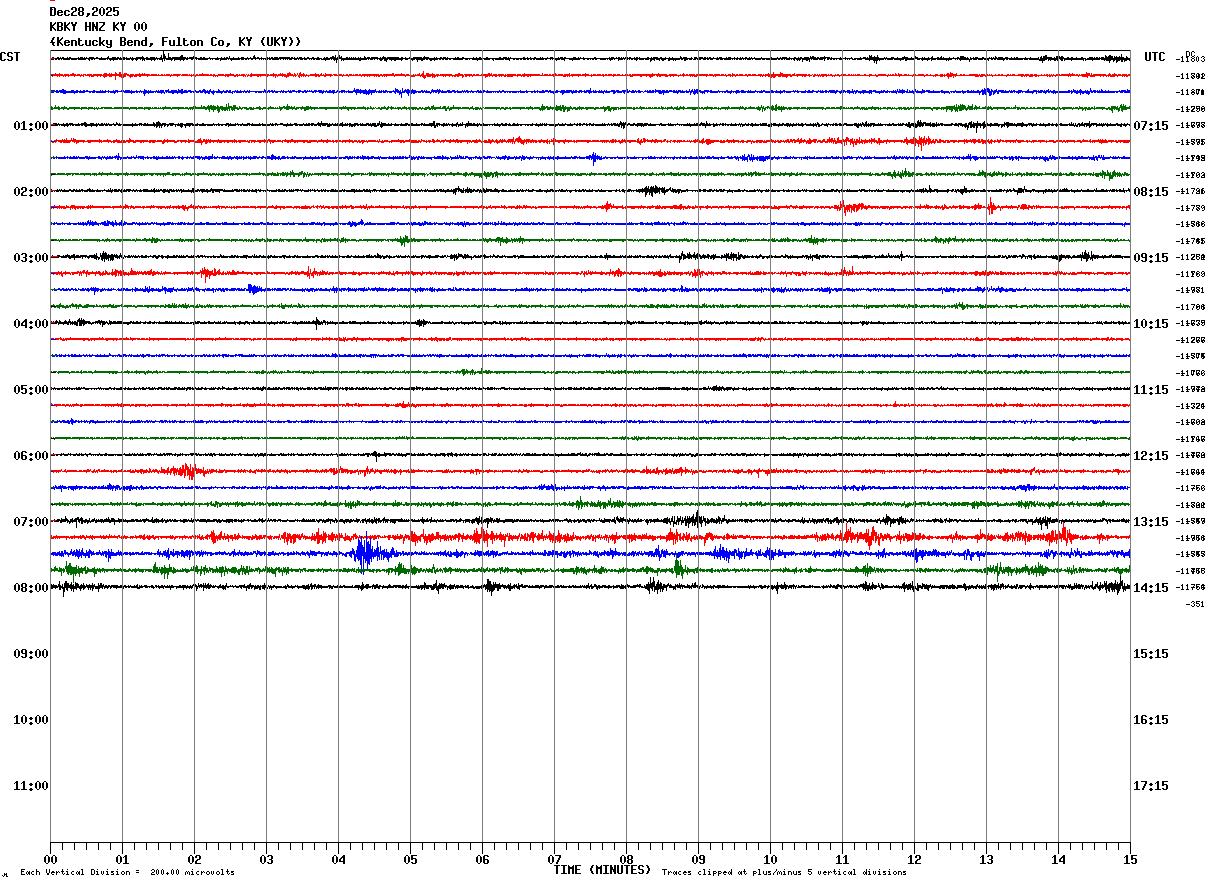
Task: Click minute 03 on the time axis
Action: tap(266, 859)
